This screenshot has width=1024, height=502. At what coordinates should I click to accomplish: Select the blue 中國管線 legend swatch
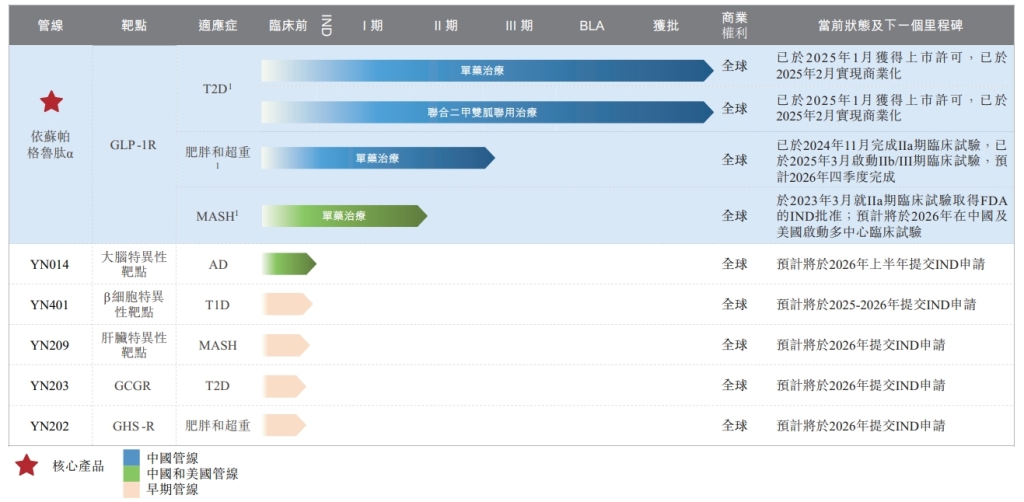(131, 458)
